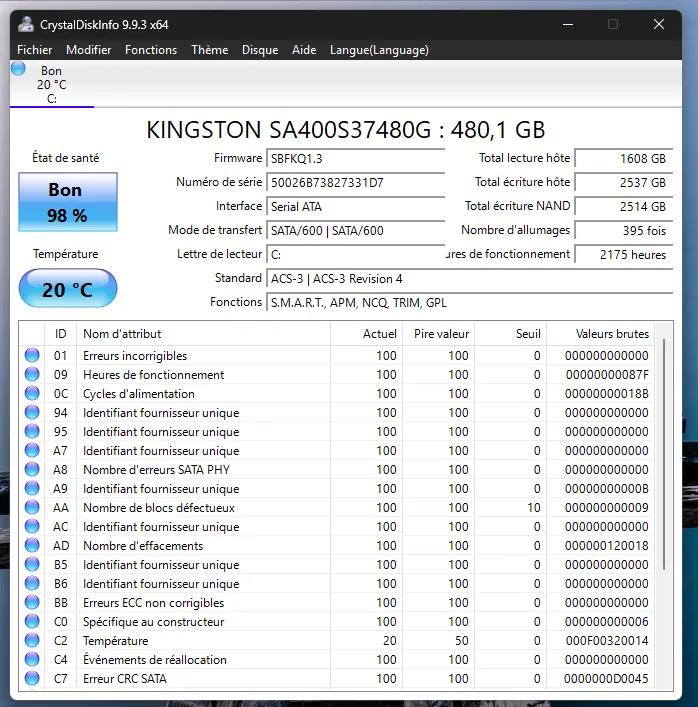The height and width of the screenshot is (707, 698).
Task: Click status orb for Erreurs incorrigibles row
Action: (x=32, y=355)
